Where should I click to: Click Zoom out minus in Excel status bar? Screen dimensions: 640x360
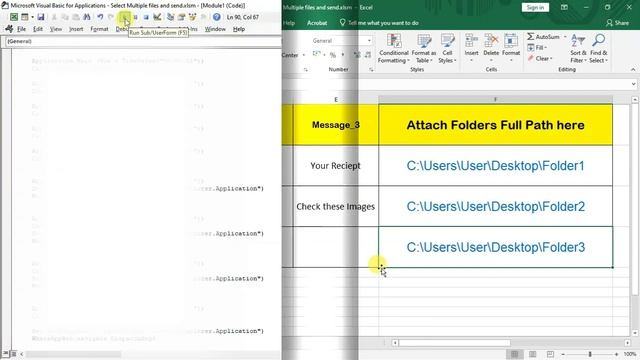pyautogui.click(x=563, y=354)
